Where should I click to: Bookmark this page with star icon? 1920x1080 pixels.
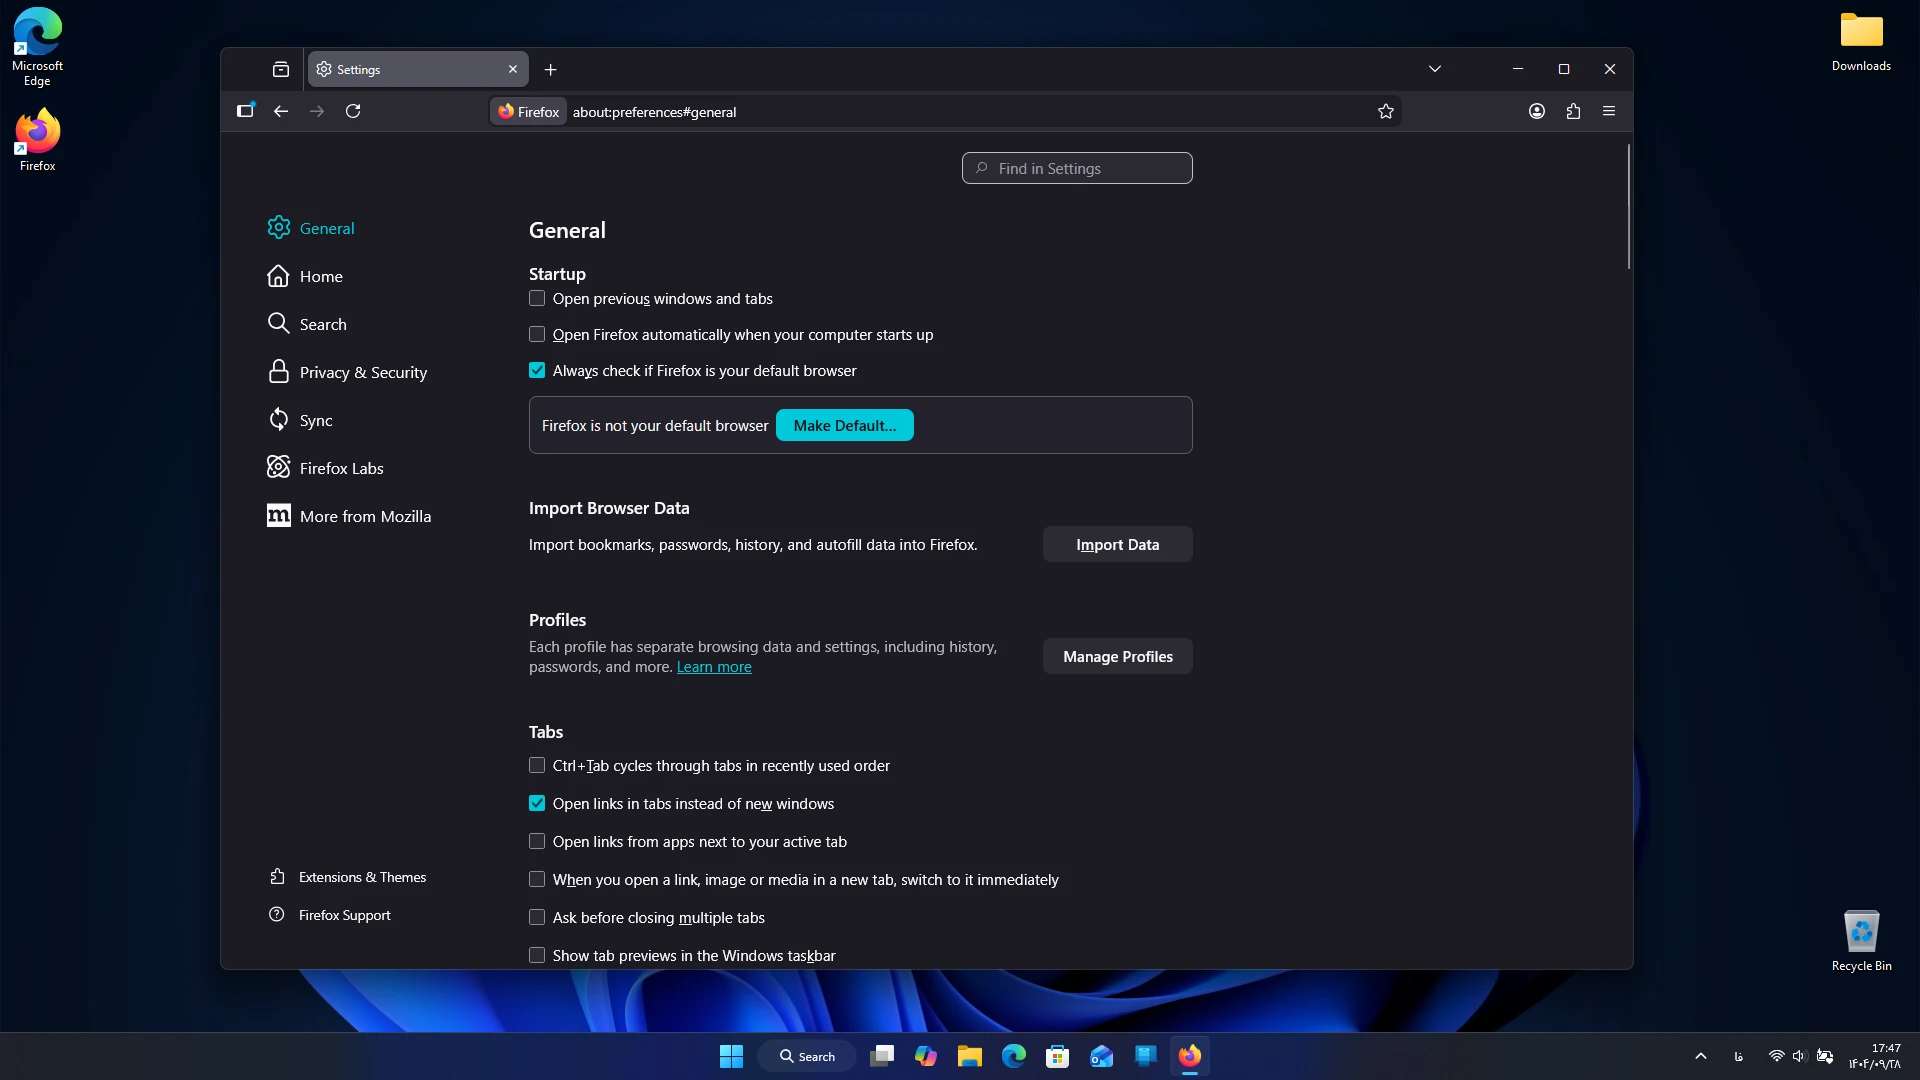(1386, 111)
